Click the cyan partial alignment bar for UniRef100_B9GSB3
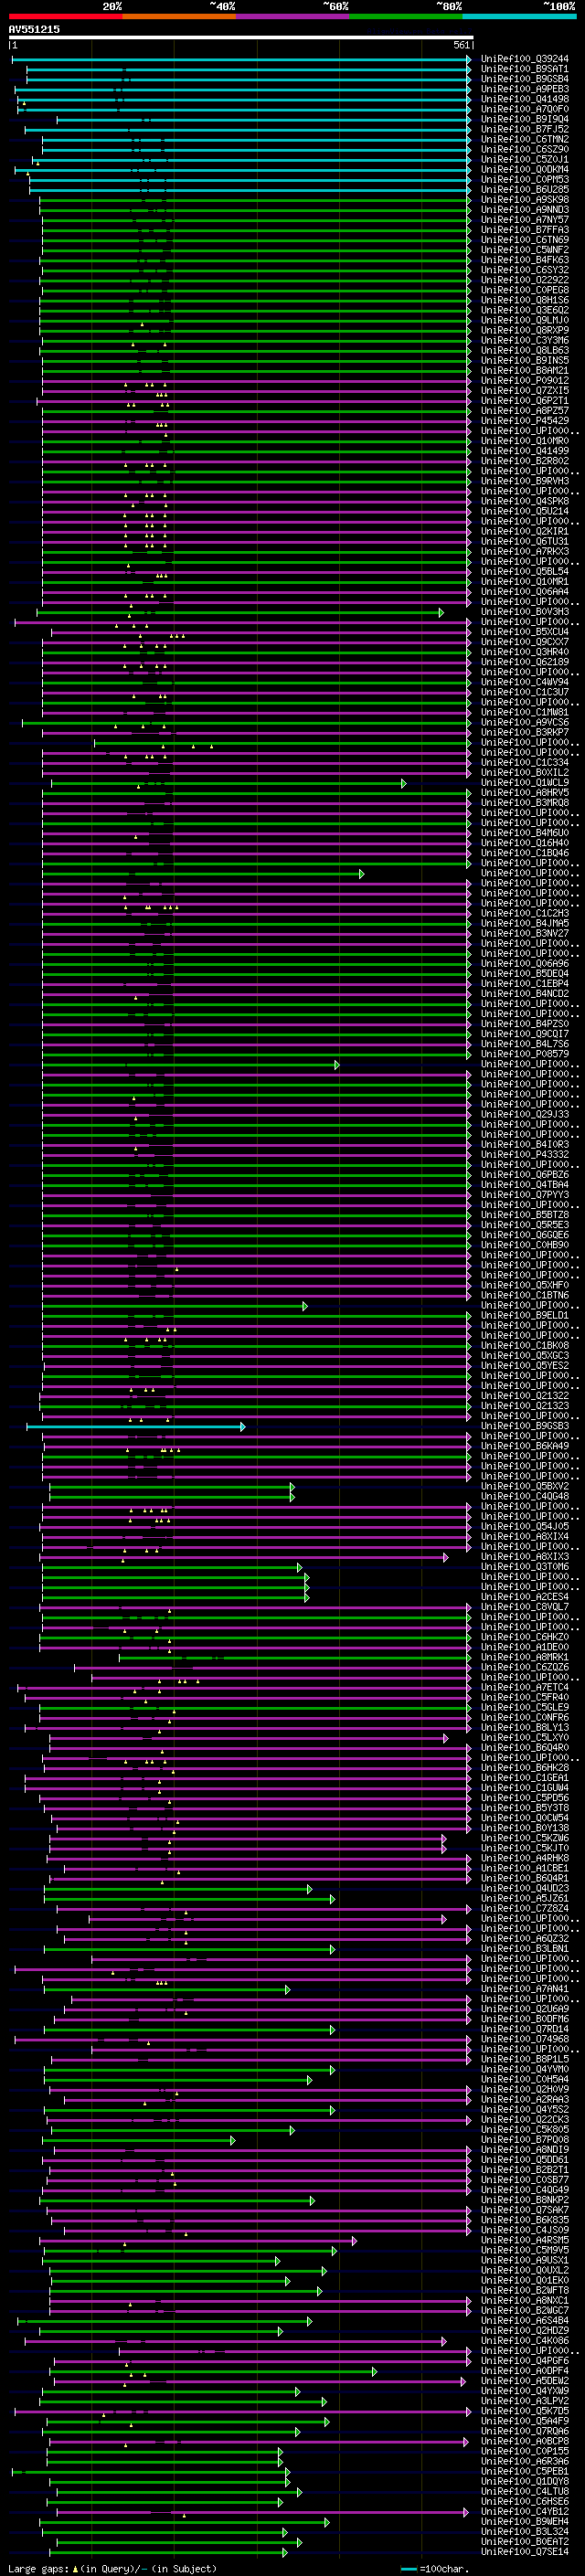Image resolution: width=585 pixels, height=2576 pixels. point(135,1426)
